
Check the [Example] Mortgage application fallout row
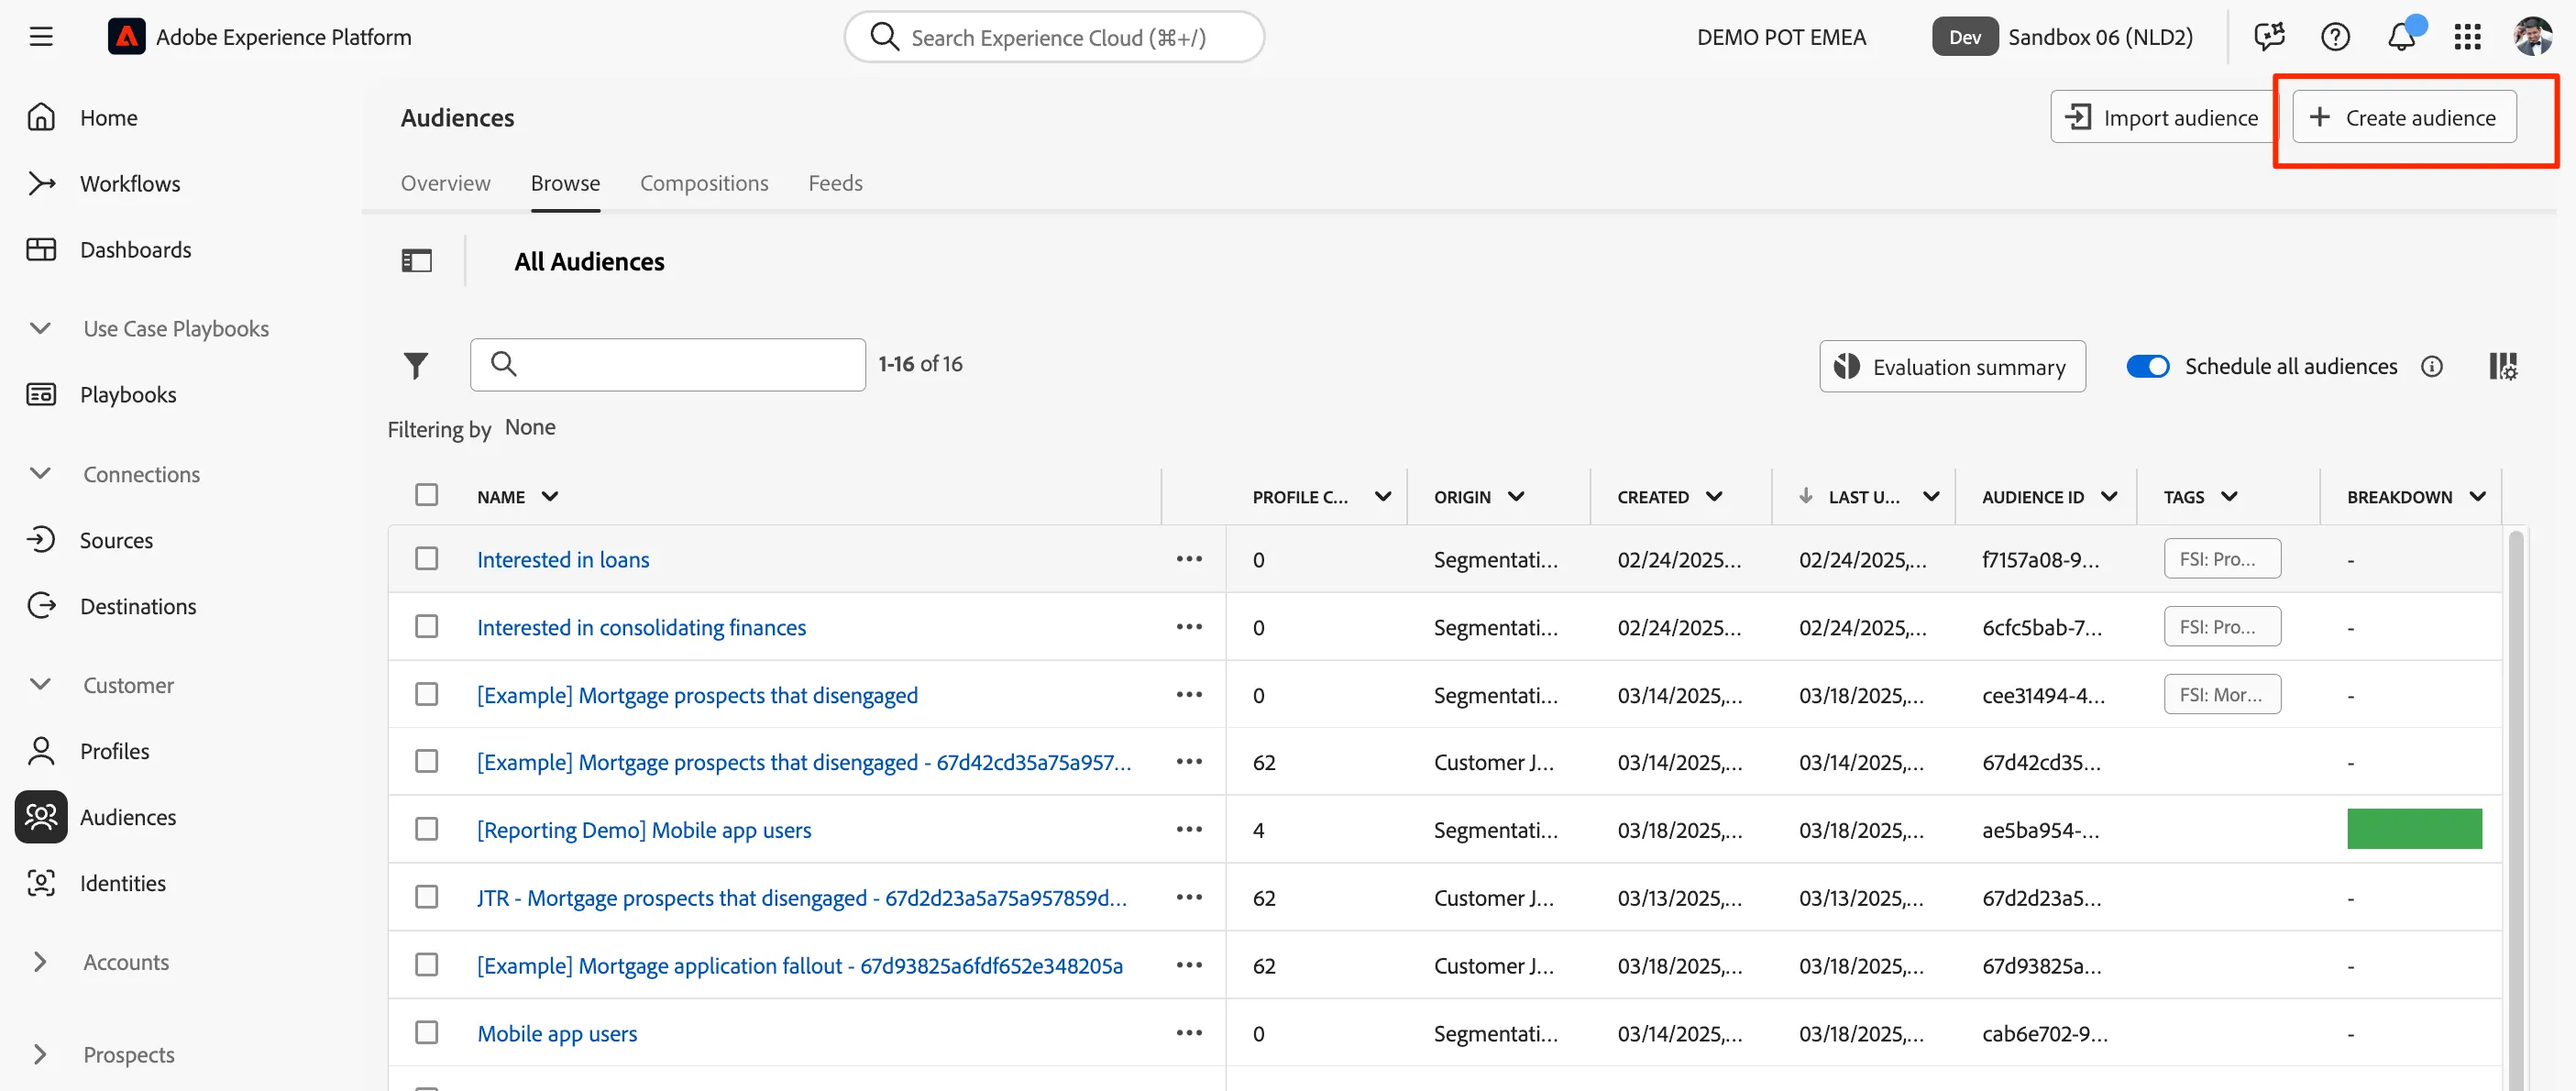click(x=427, y=964)
